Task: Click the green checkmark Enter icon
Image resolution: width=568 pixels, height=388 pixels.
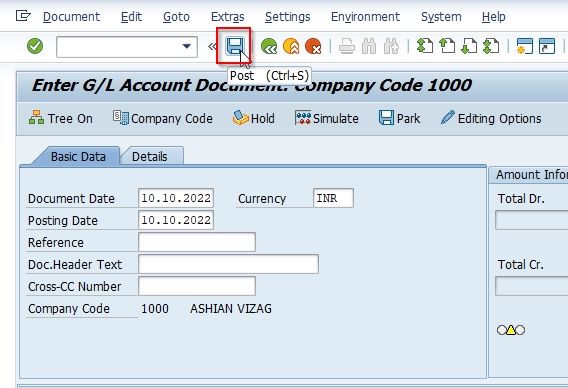Action: [x=35, y=46]
